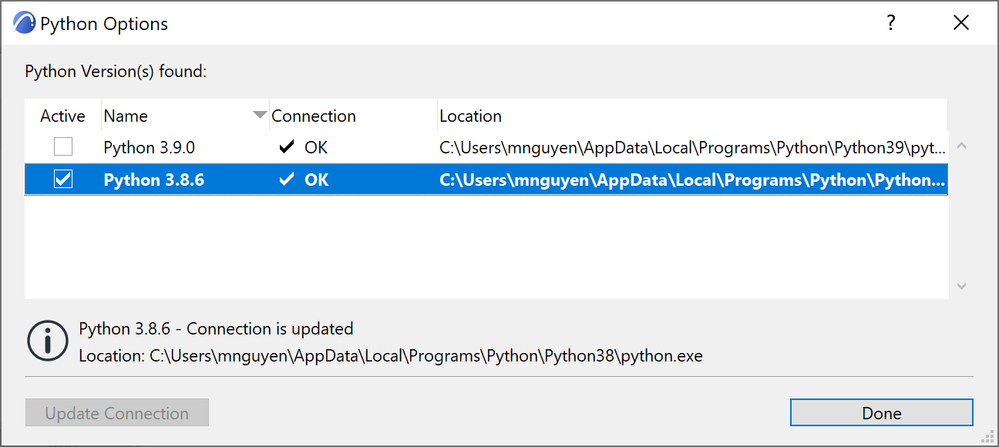The width and height of the screenshot is (999, 447).
Task: Click the sort arrow in Name column
Action: pos(260,116)
